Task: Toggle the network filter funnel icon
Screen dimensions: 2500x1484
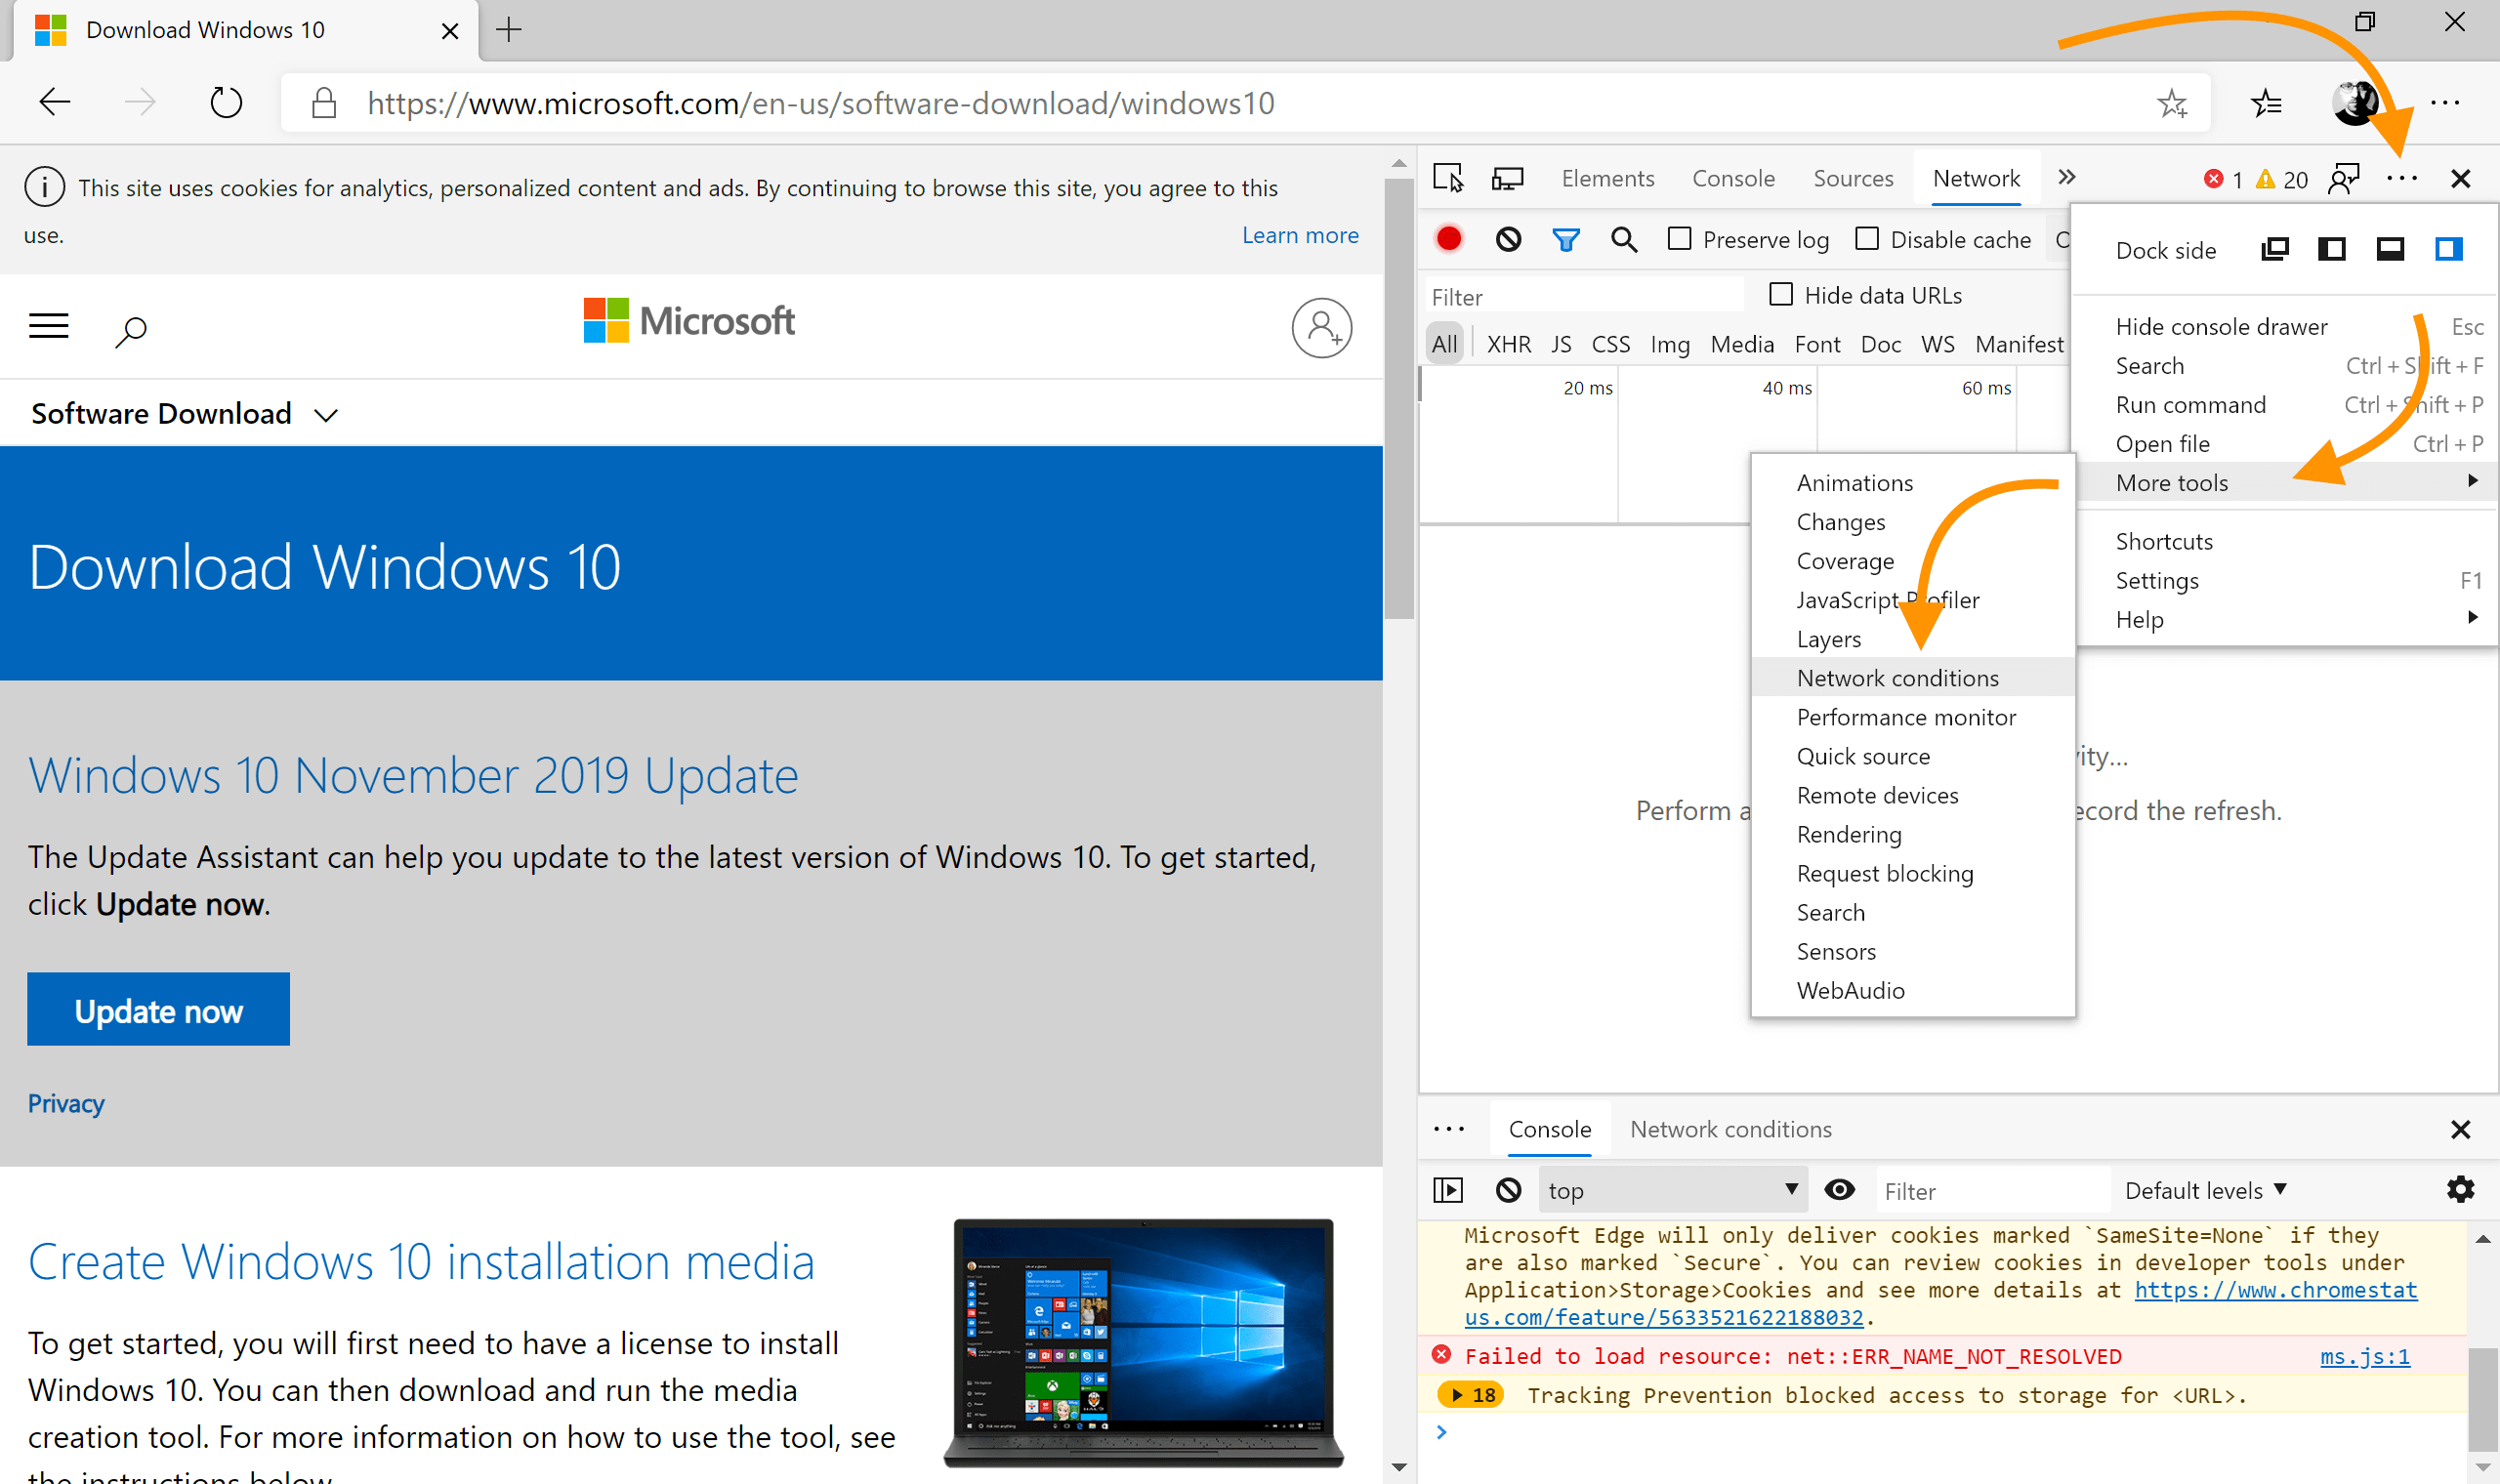Action: (1566, 239)
